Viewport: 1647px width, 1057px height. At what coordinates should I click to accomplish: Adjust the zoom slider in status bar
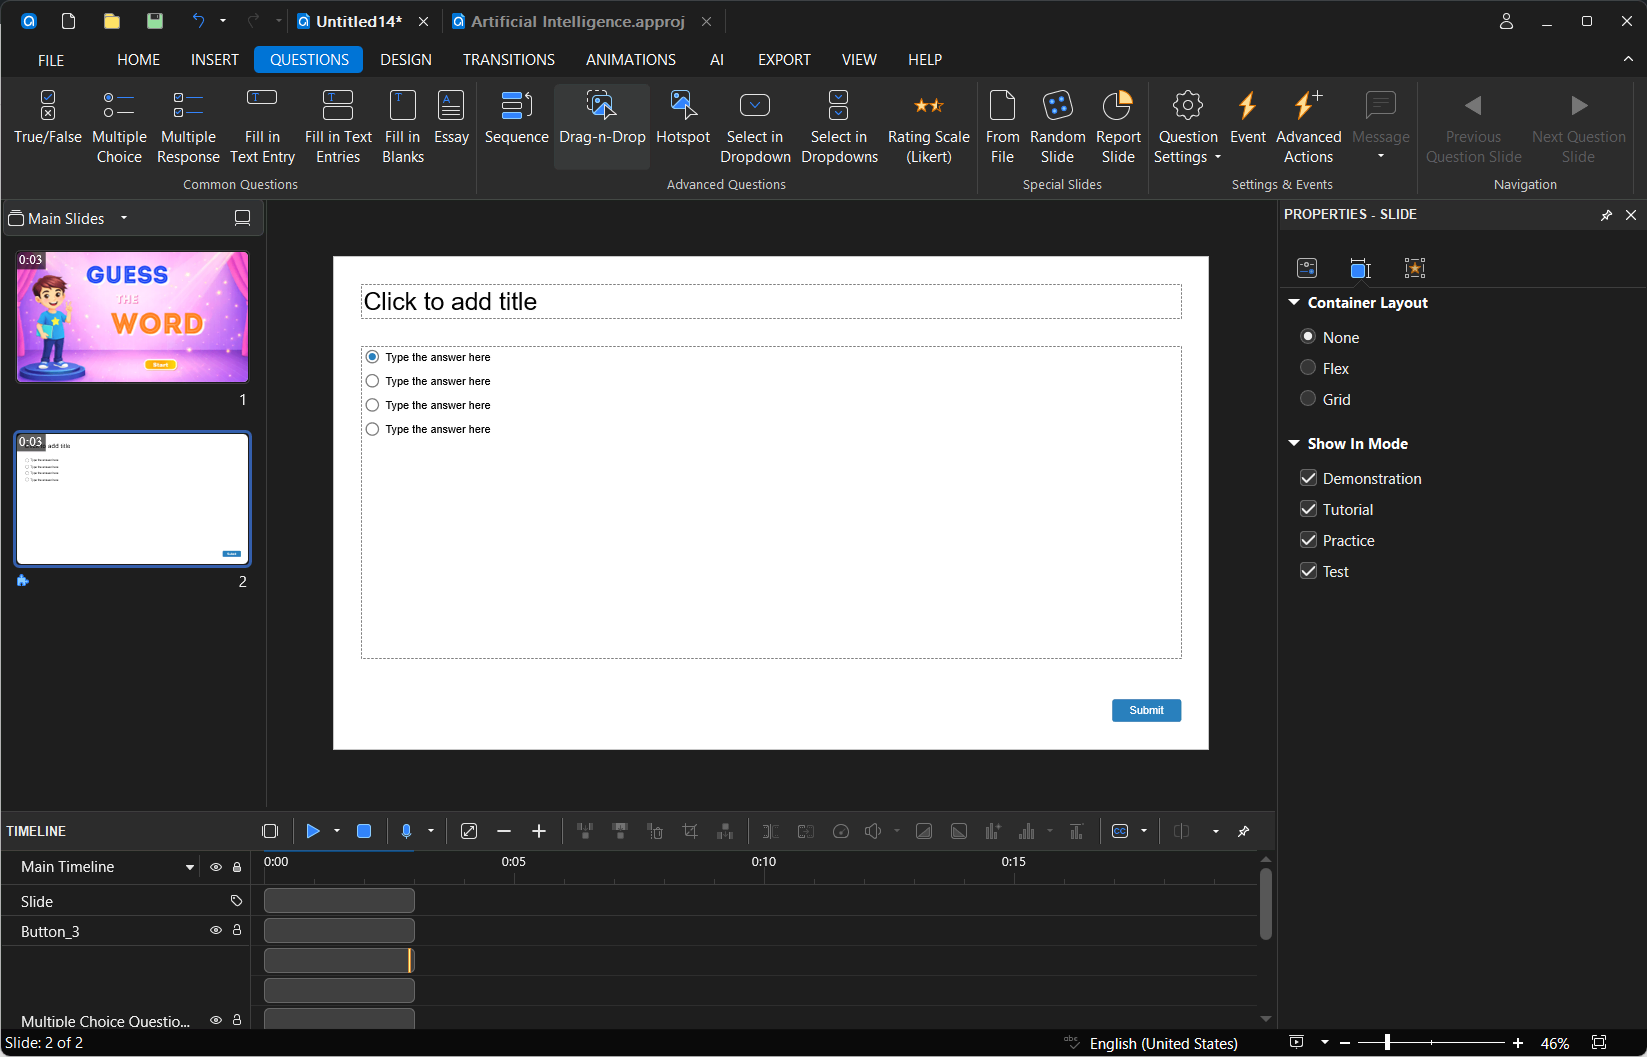[1387, 1043]
